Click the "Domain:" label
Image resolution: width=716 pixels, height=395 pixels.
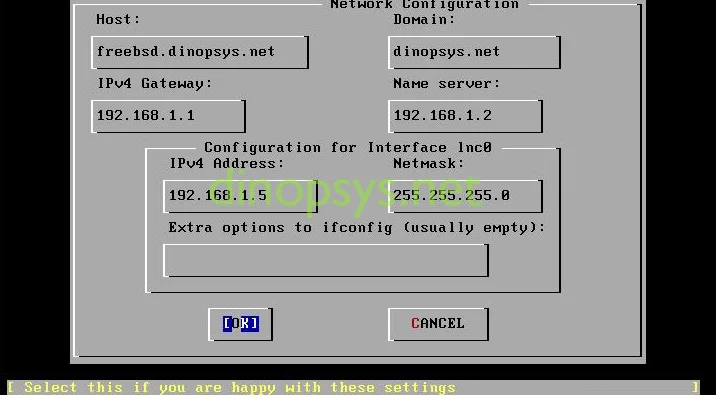pyautogui.click(x=424, y=20)
